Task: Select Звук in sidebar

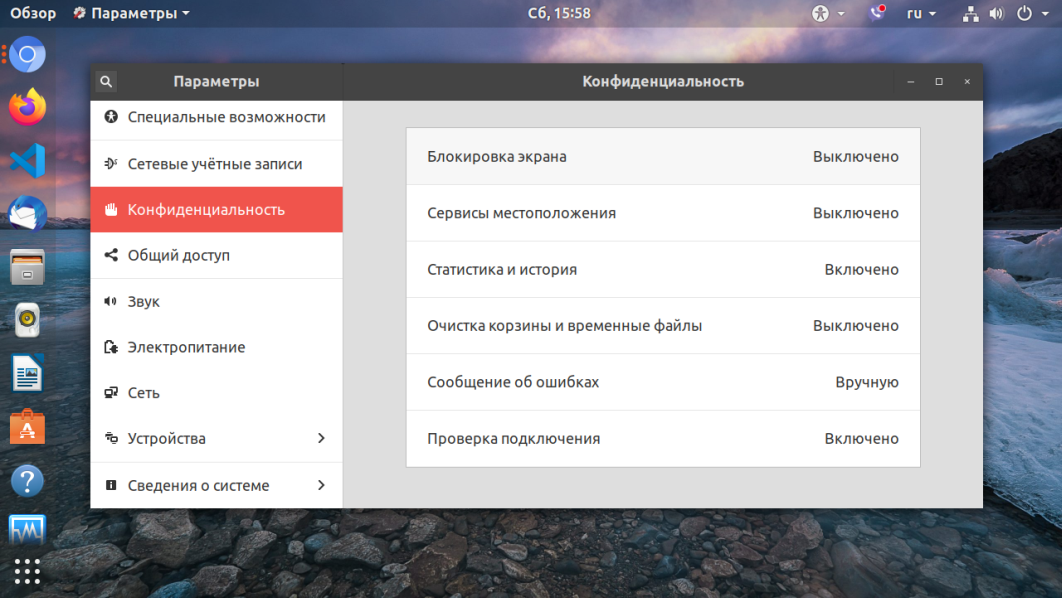Action: 216,301
